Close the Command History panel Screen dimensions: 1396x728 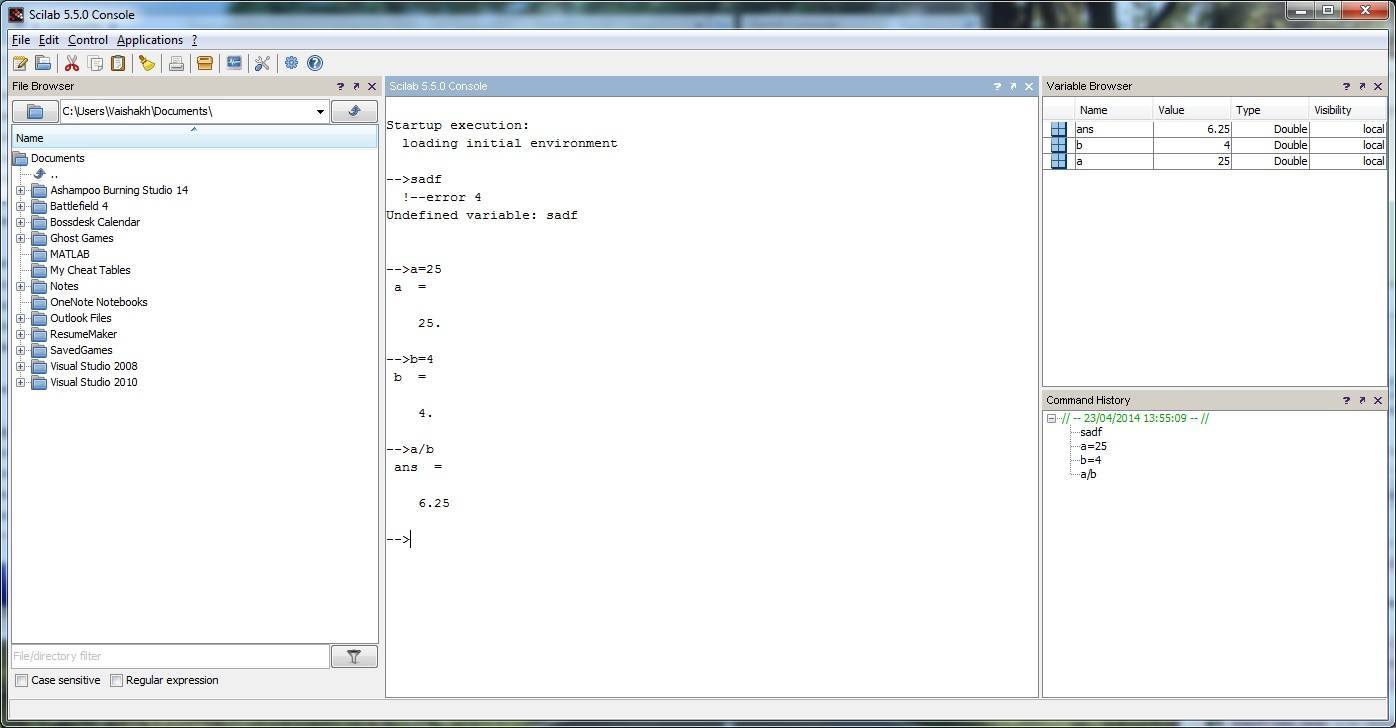(1378, 400)
